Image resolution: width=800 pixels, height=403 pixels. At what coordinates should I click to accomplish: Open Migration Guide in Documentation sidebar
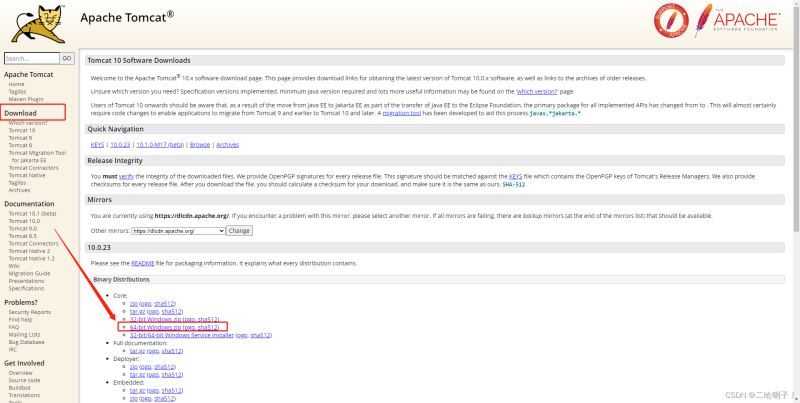click(30, 273)
